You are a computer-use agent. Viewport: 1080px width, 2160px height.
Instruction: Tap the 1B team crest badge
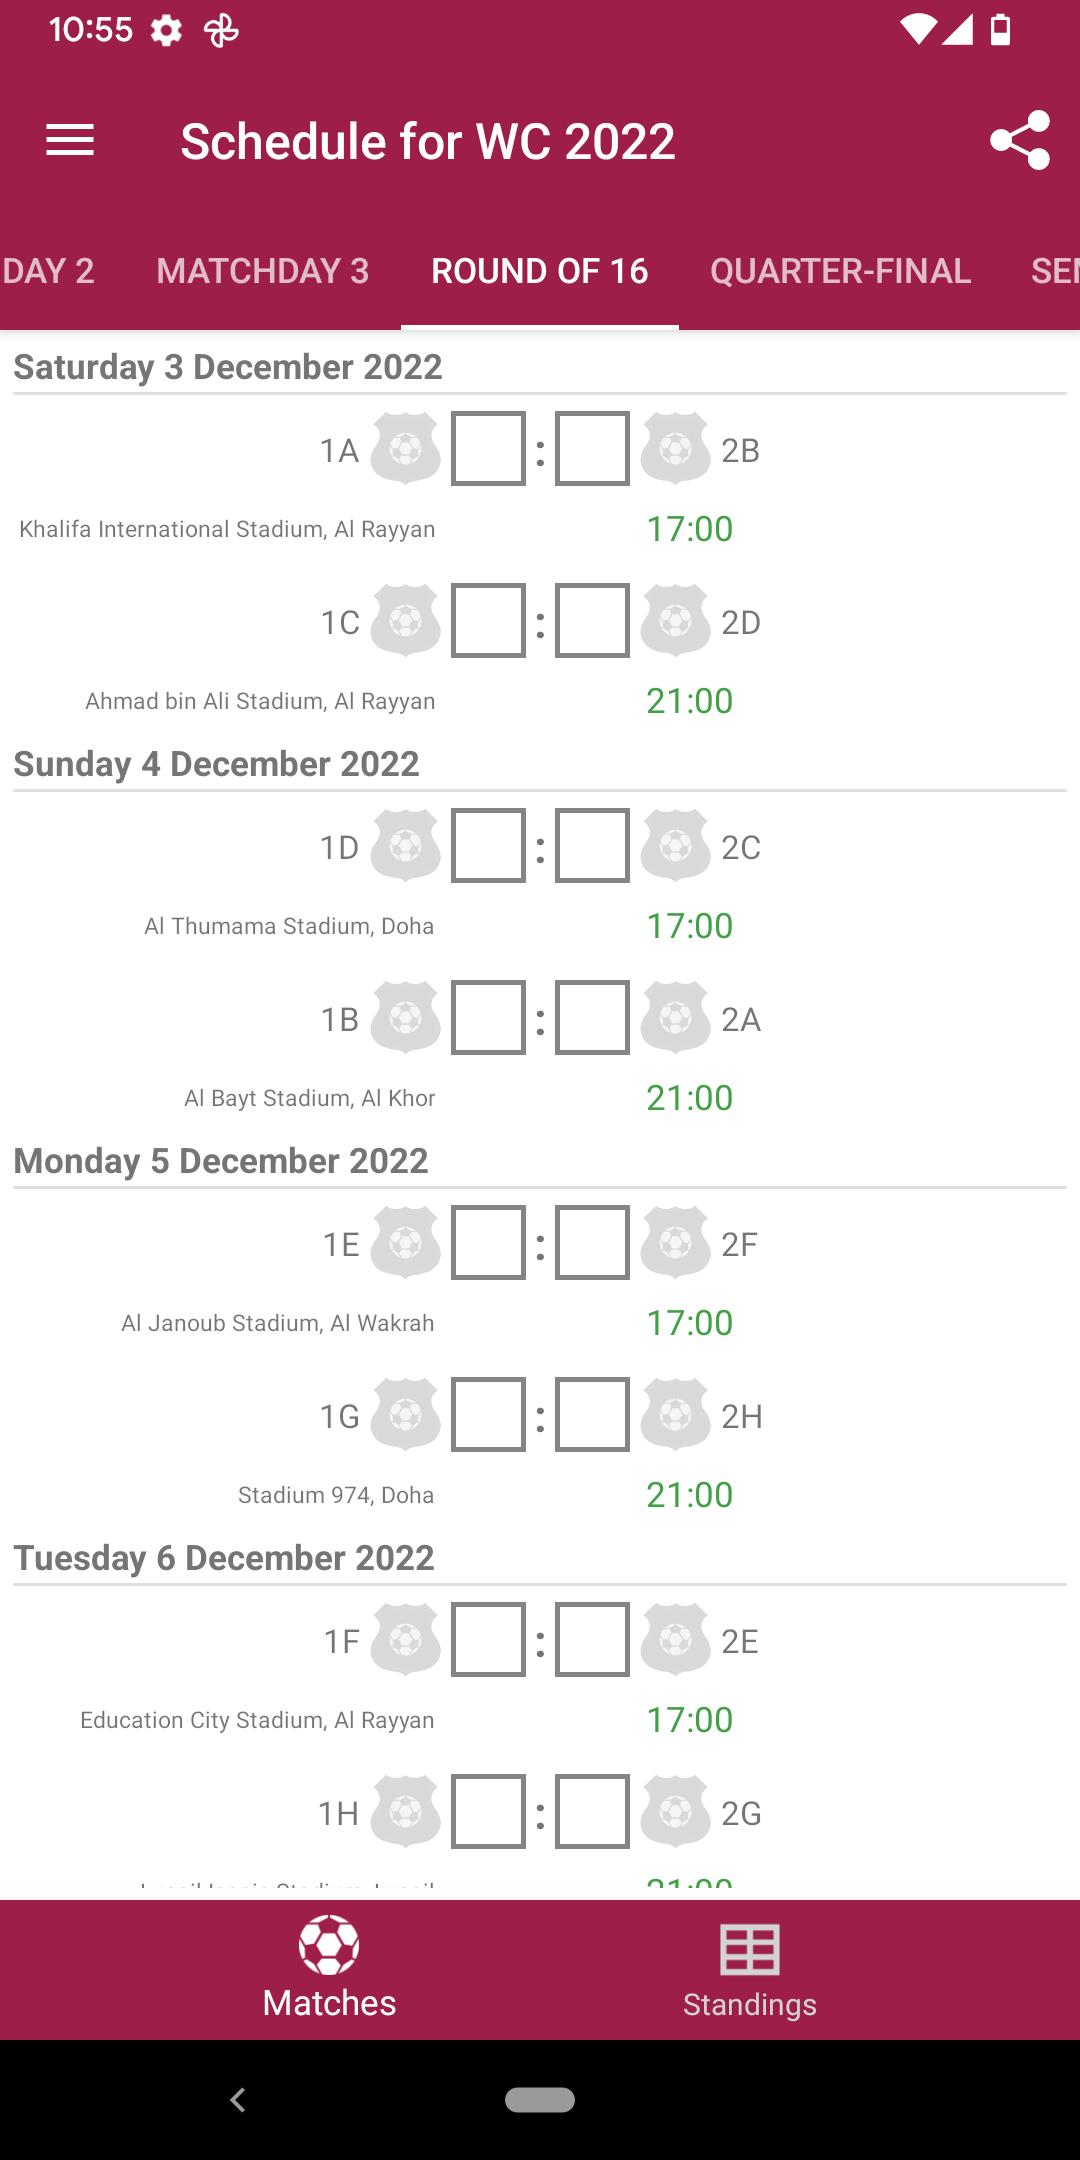pyautogui.click(x=405, y=1018)
